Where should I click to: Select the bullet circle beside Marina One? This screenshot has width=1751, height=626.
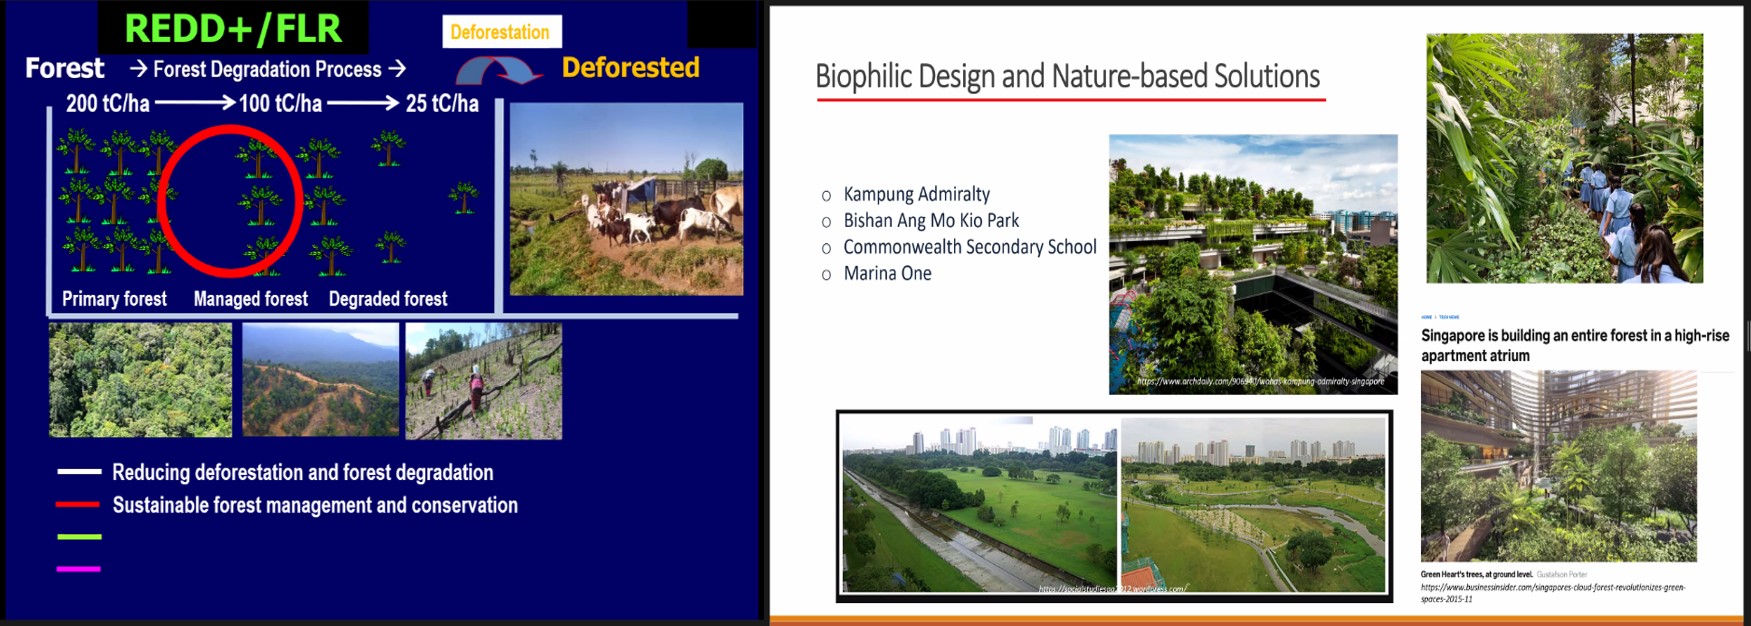(x=826, y=275)
